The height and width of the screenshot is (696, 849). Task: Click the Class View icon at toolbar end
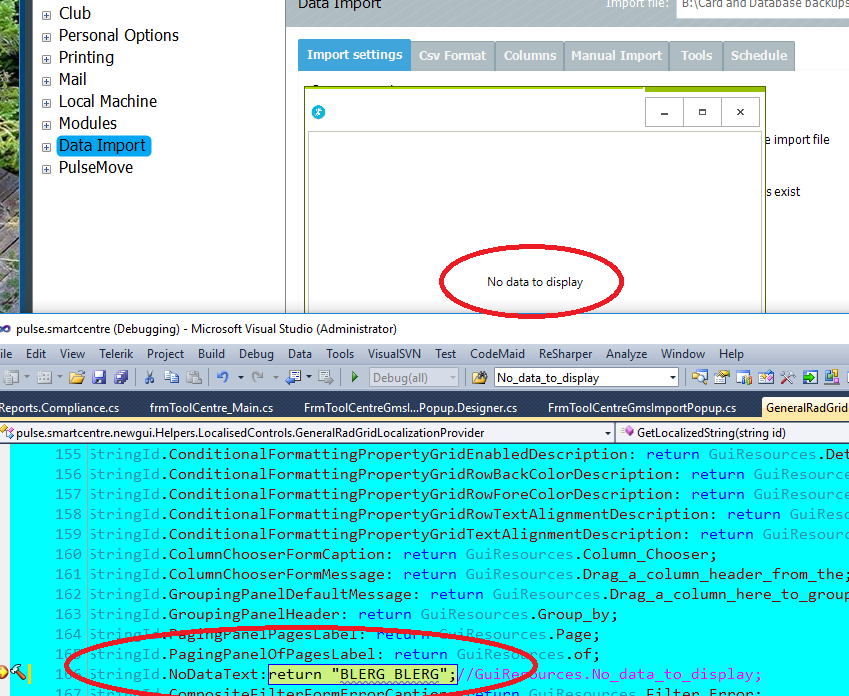pos(832,378)
